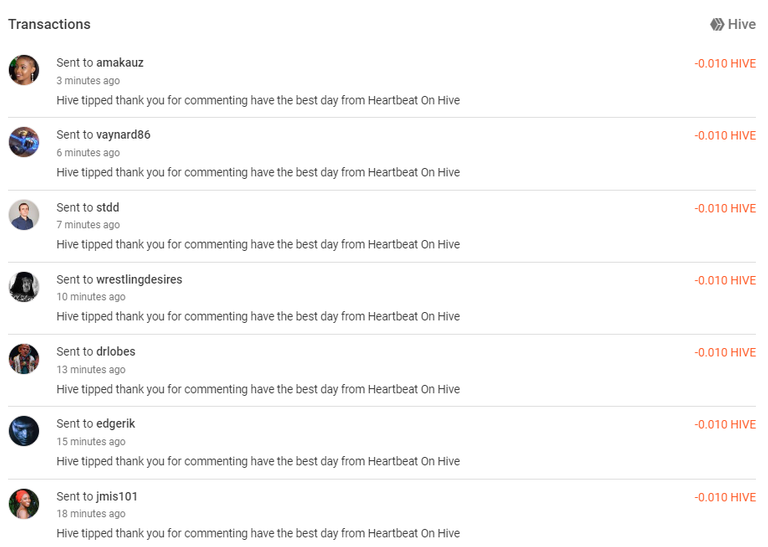Click the Hive logo icon at top right
Image resolution: width=768 pixels, height=547 pixels.
(x=717, y=24)
